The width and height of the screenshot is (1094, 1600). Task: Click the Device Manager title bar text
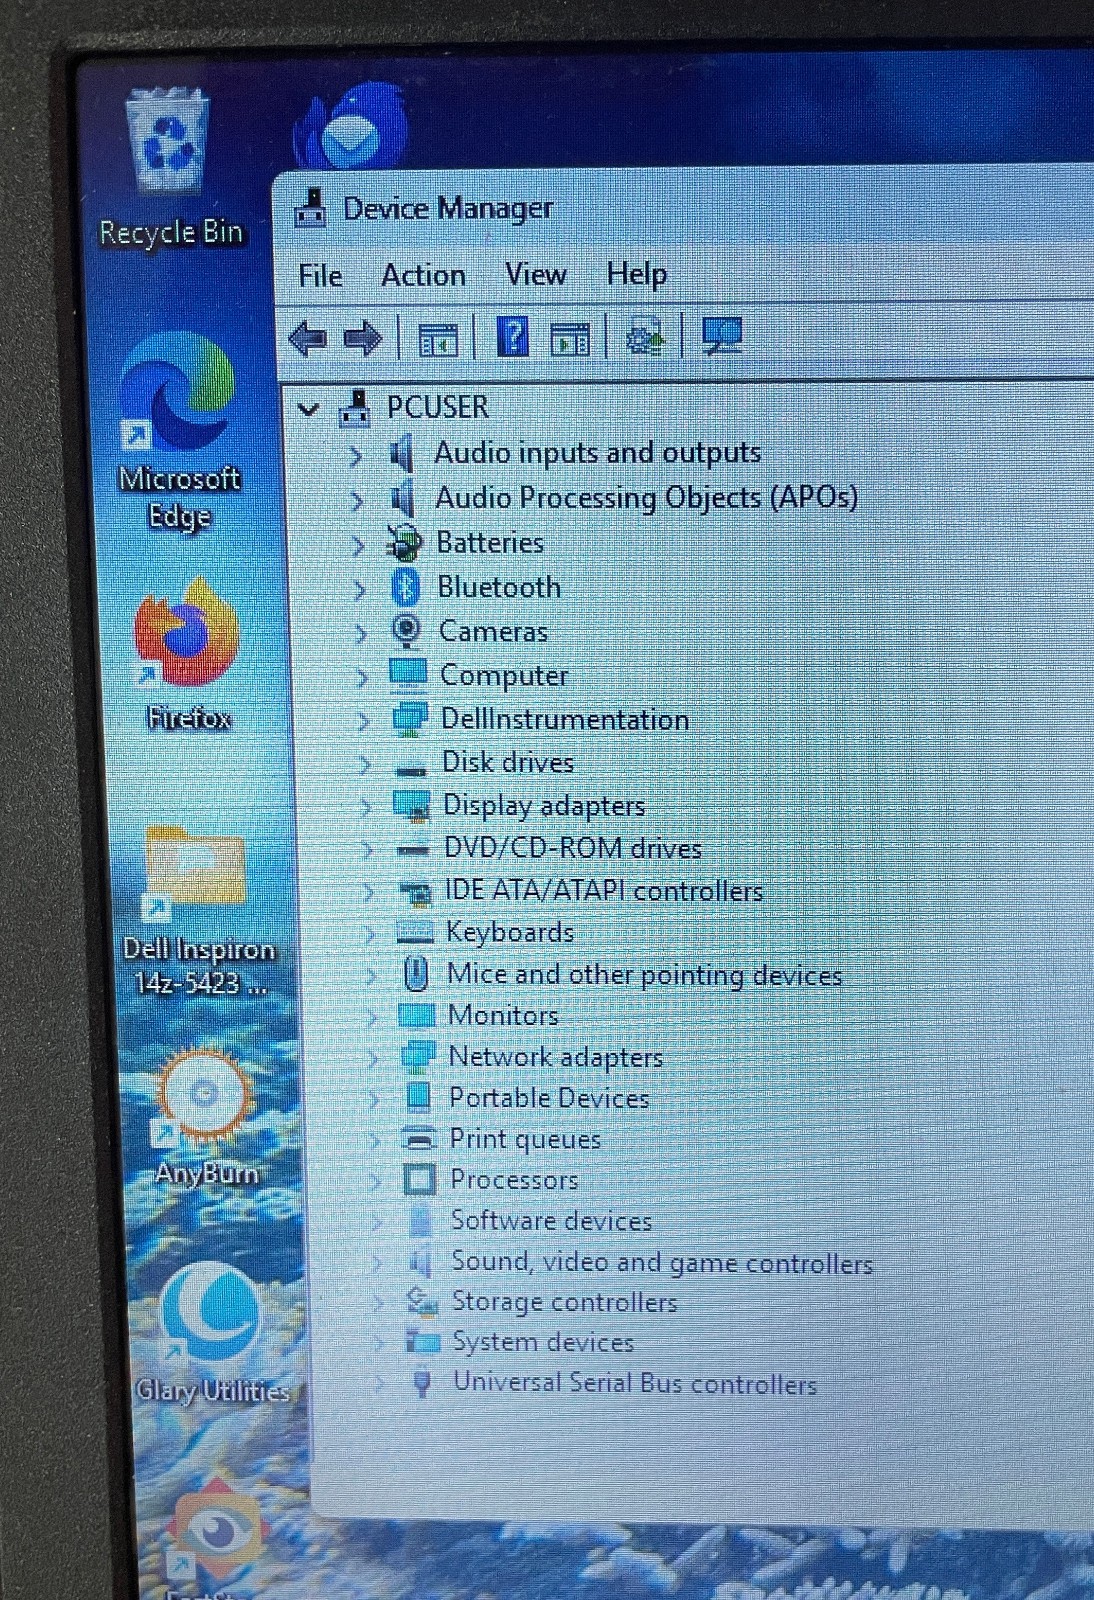tap(447, 208)
